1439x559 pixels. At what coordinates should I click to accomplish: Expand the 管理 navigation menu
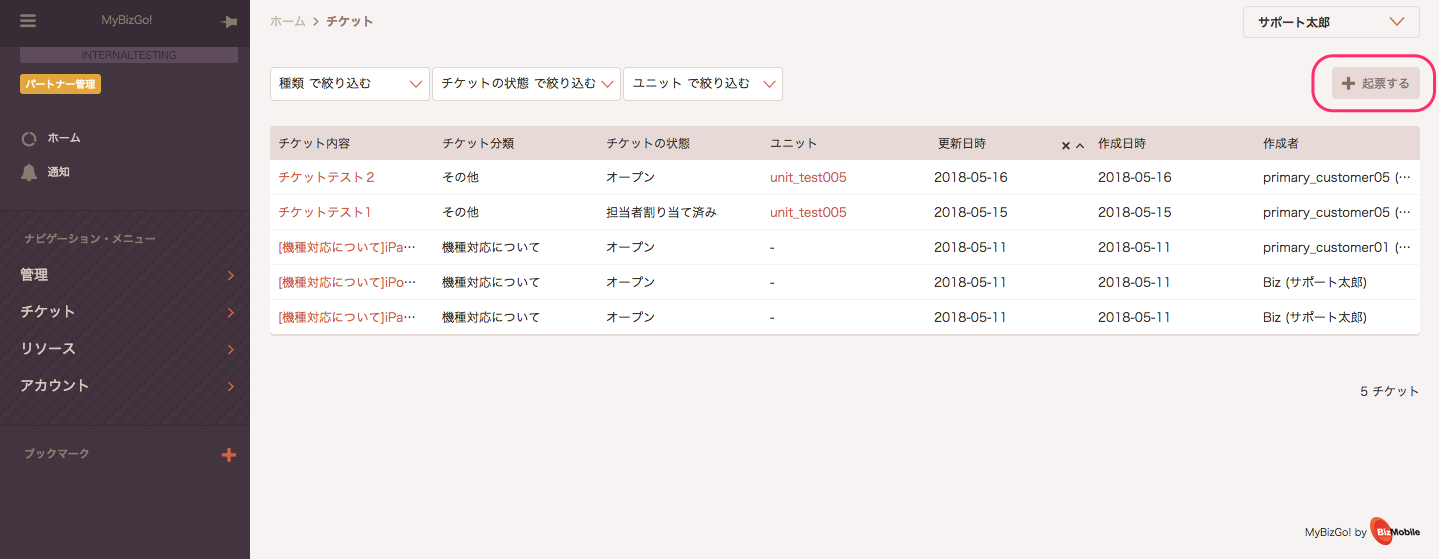125,275
